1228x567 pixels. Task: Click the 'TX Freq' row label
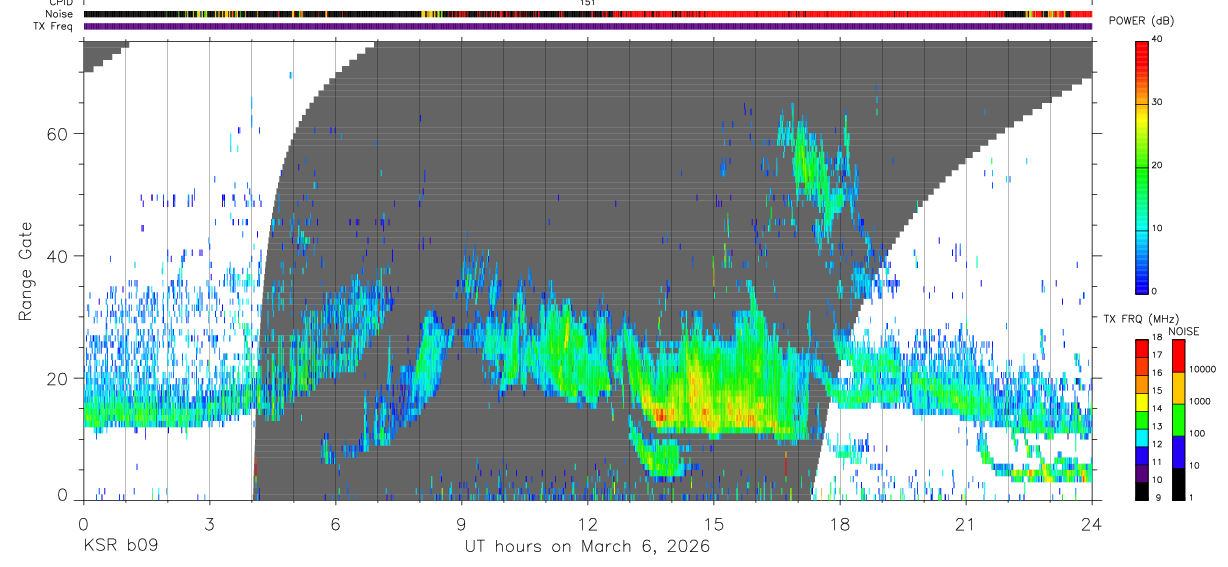[x=54, y=26]
